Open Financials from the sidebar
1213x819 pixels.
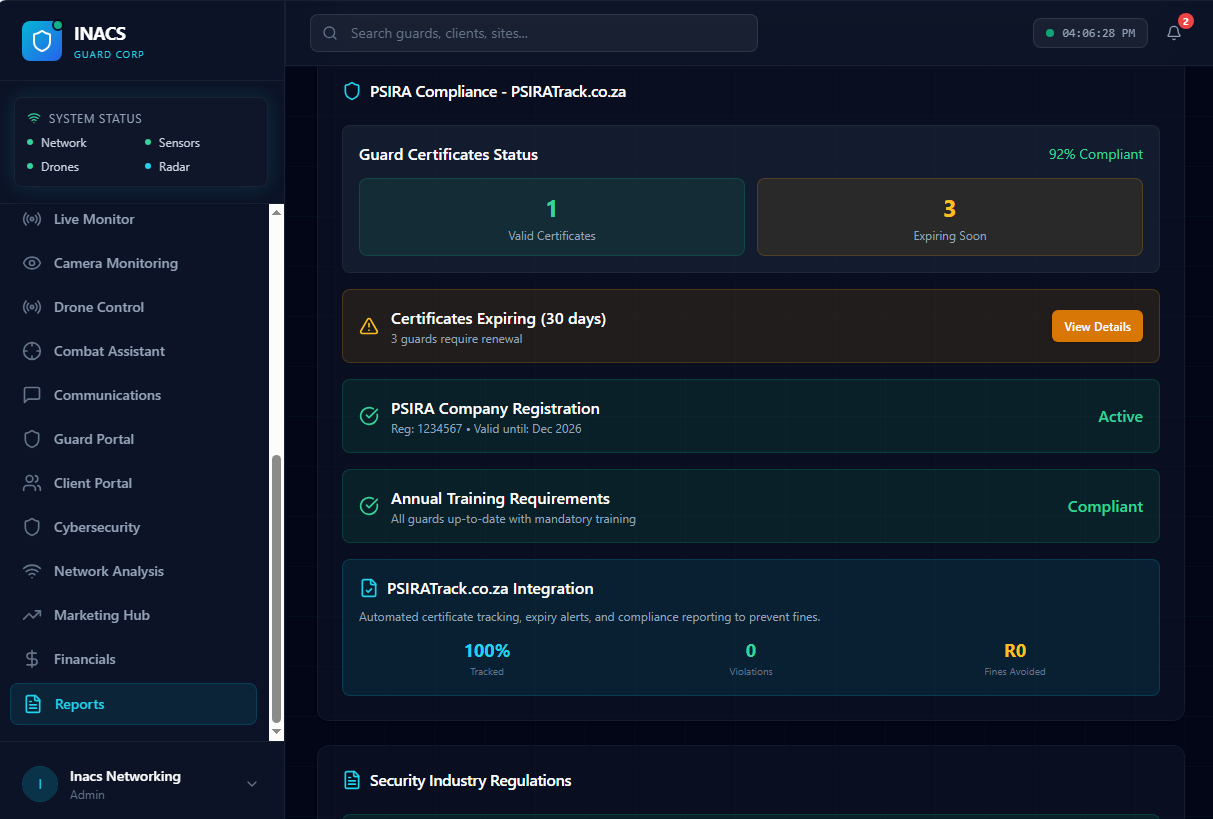133,659
